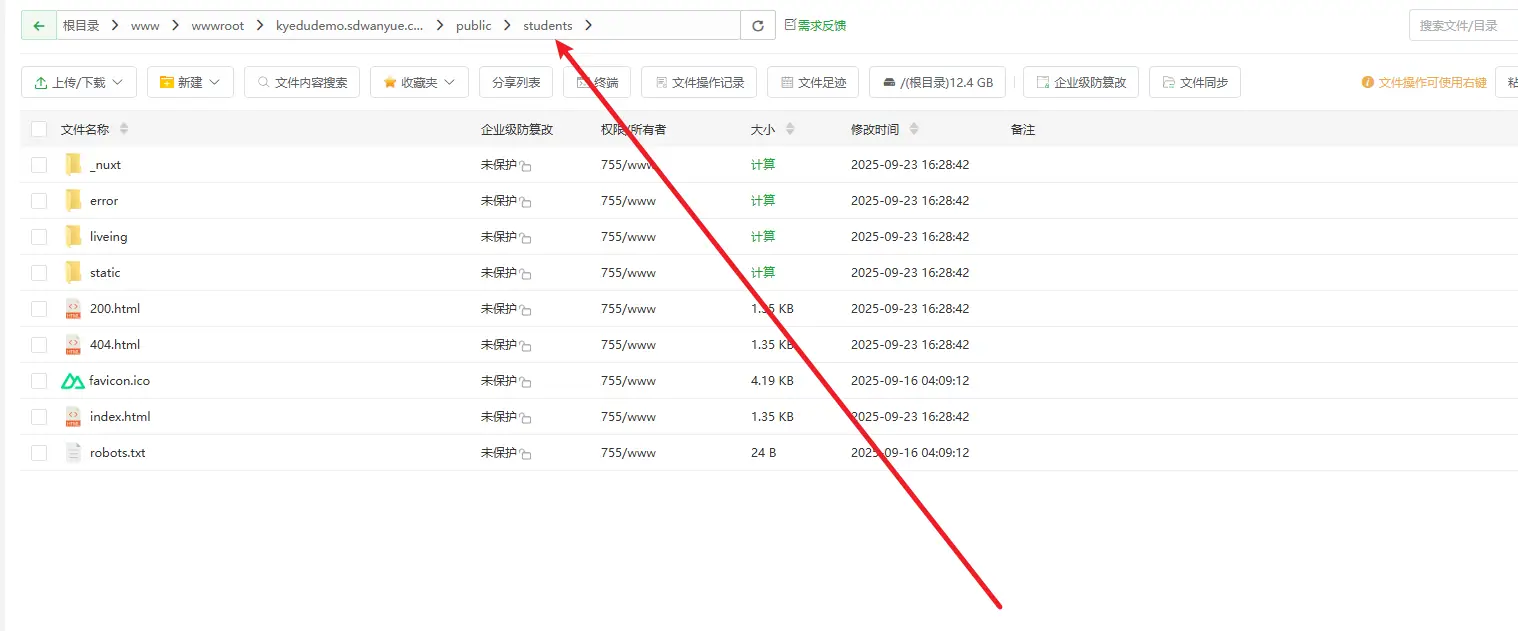1518x631 pixels.
Task: Click the 404.html file icon
Action: [73, 344]
